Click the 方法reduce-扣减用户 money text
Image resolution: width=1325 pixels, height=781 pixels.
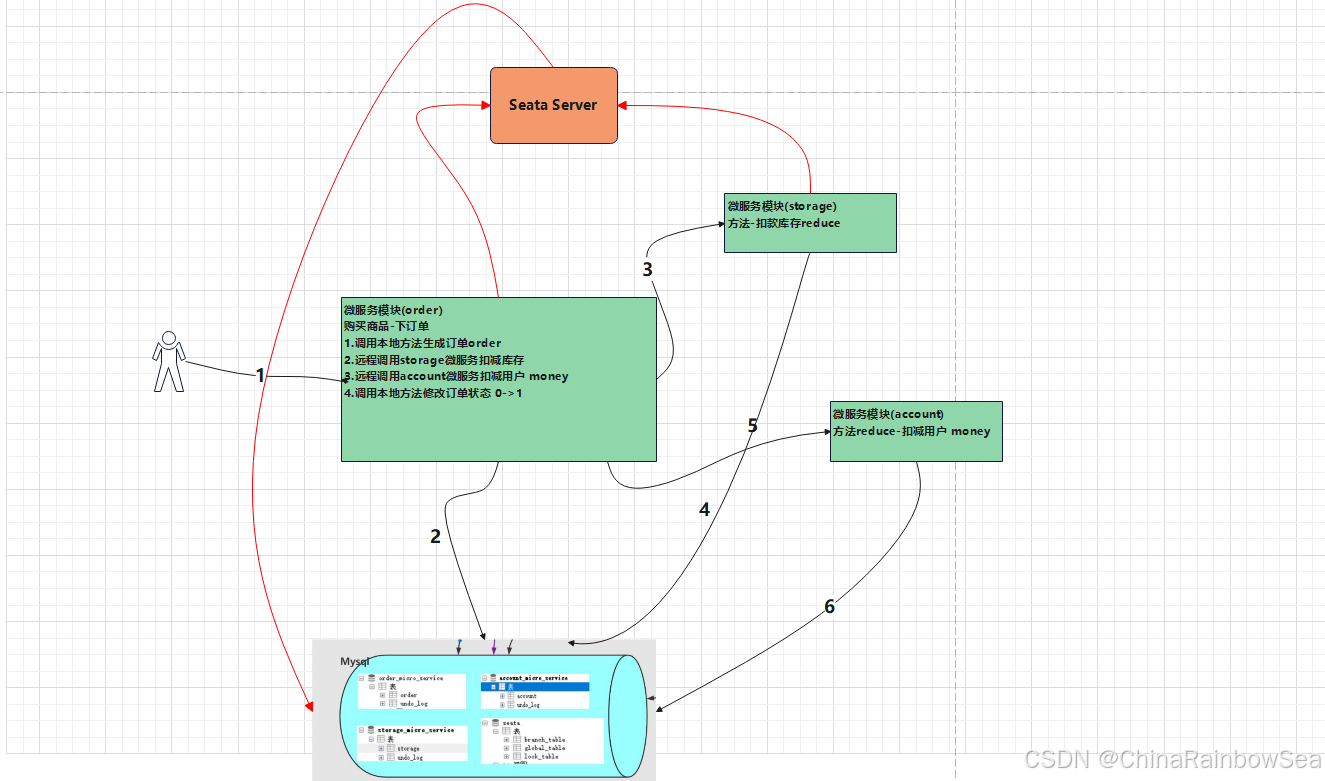[x=911, y=431]
